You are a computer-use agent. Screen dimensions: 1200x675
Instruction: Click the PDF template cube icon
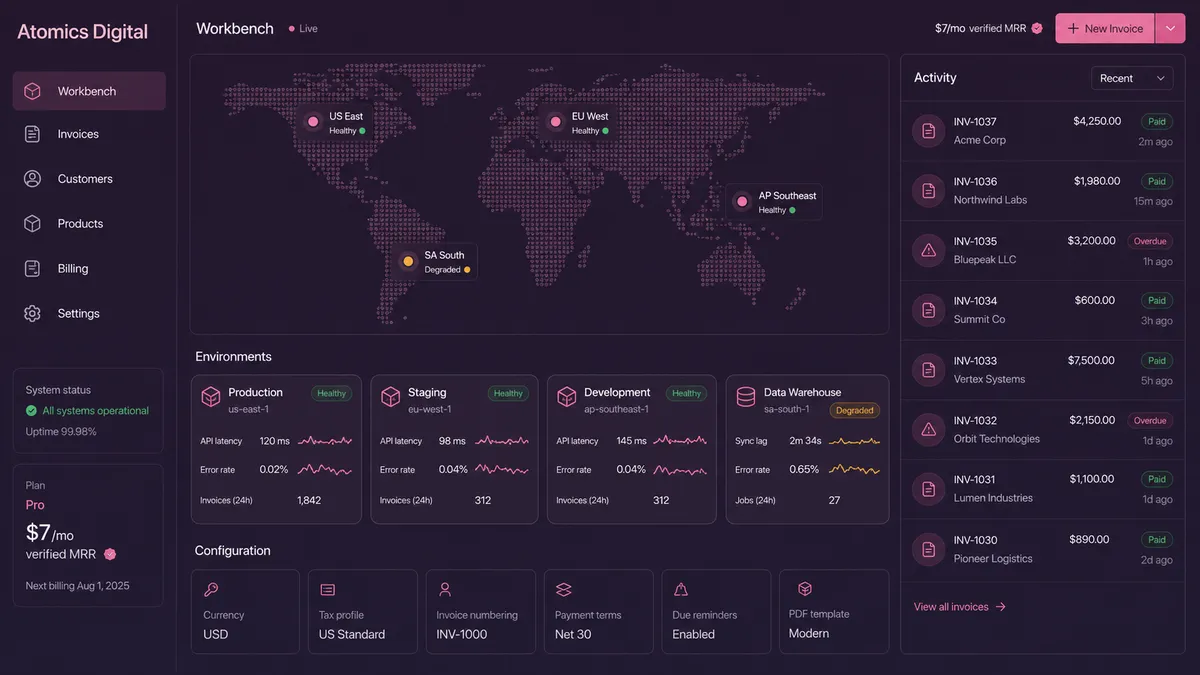pyautogui.click(x=805, y=589)
